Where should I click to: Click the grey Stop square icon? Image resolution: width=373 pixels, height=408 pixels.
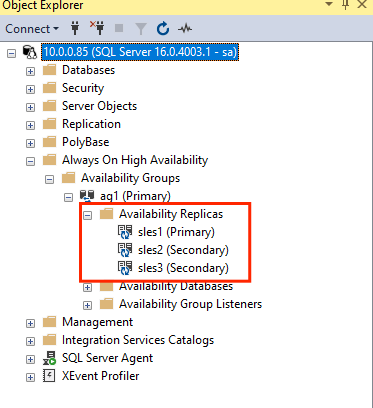pos(119,28)
